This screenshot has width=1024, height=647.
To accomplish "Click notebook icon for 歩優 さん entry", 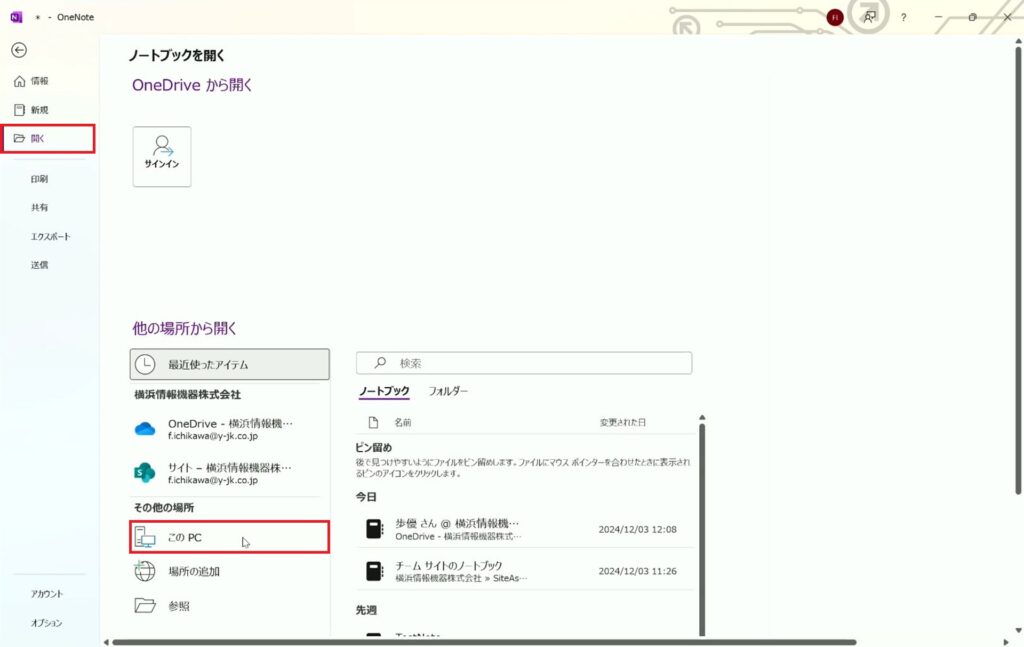I will click(374, 529).
